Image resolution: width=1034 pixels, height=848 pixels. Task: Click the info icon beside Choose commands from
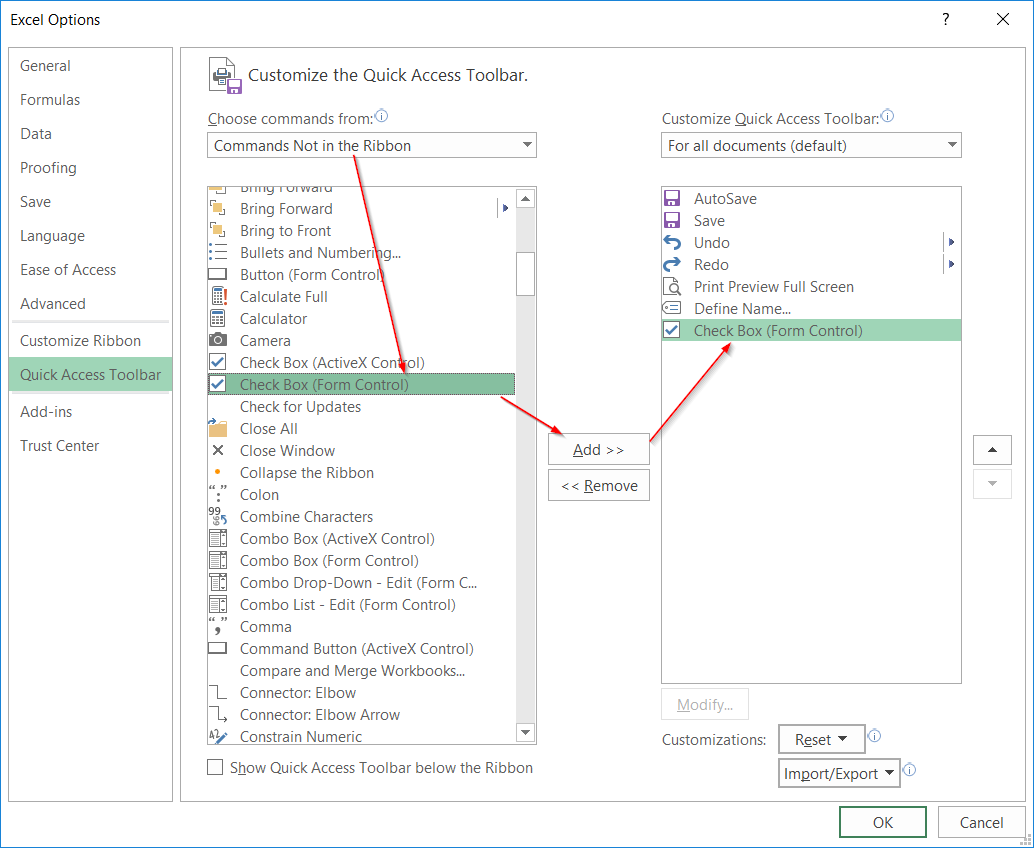[x=381, y=116]
